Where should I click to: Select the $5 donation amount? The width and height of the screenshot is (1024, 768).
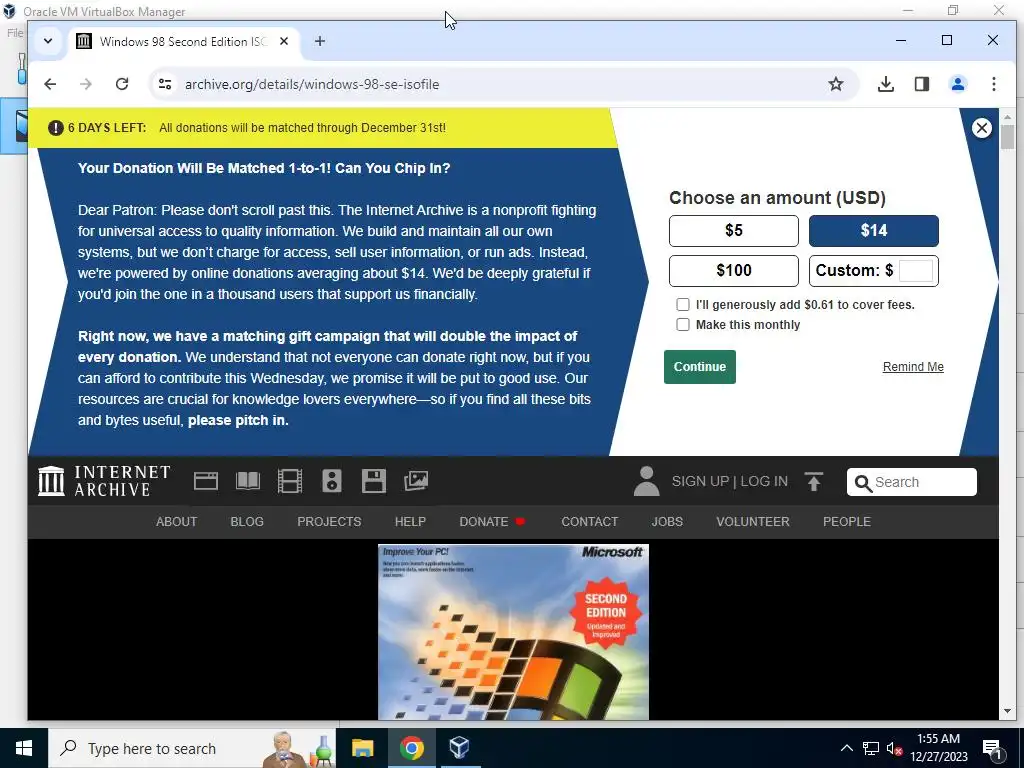(x=733, y=231)
